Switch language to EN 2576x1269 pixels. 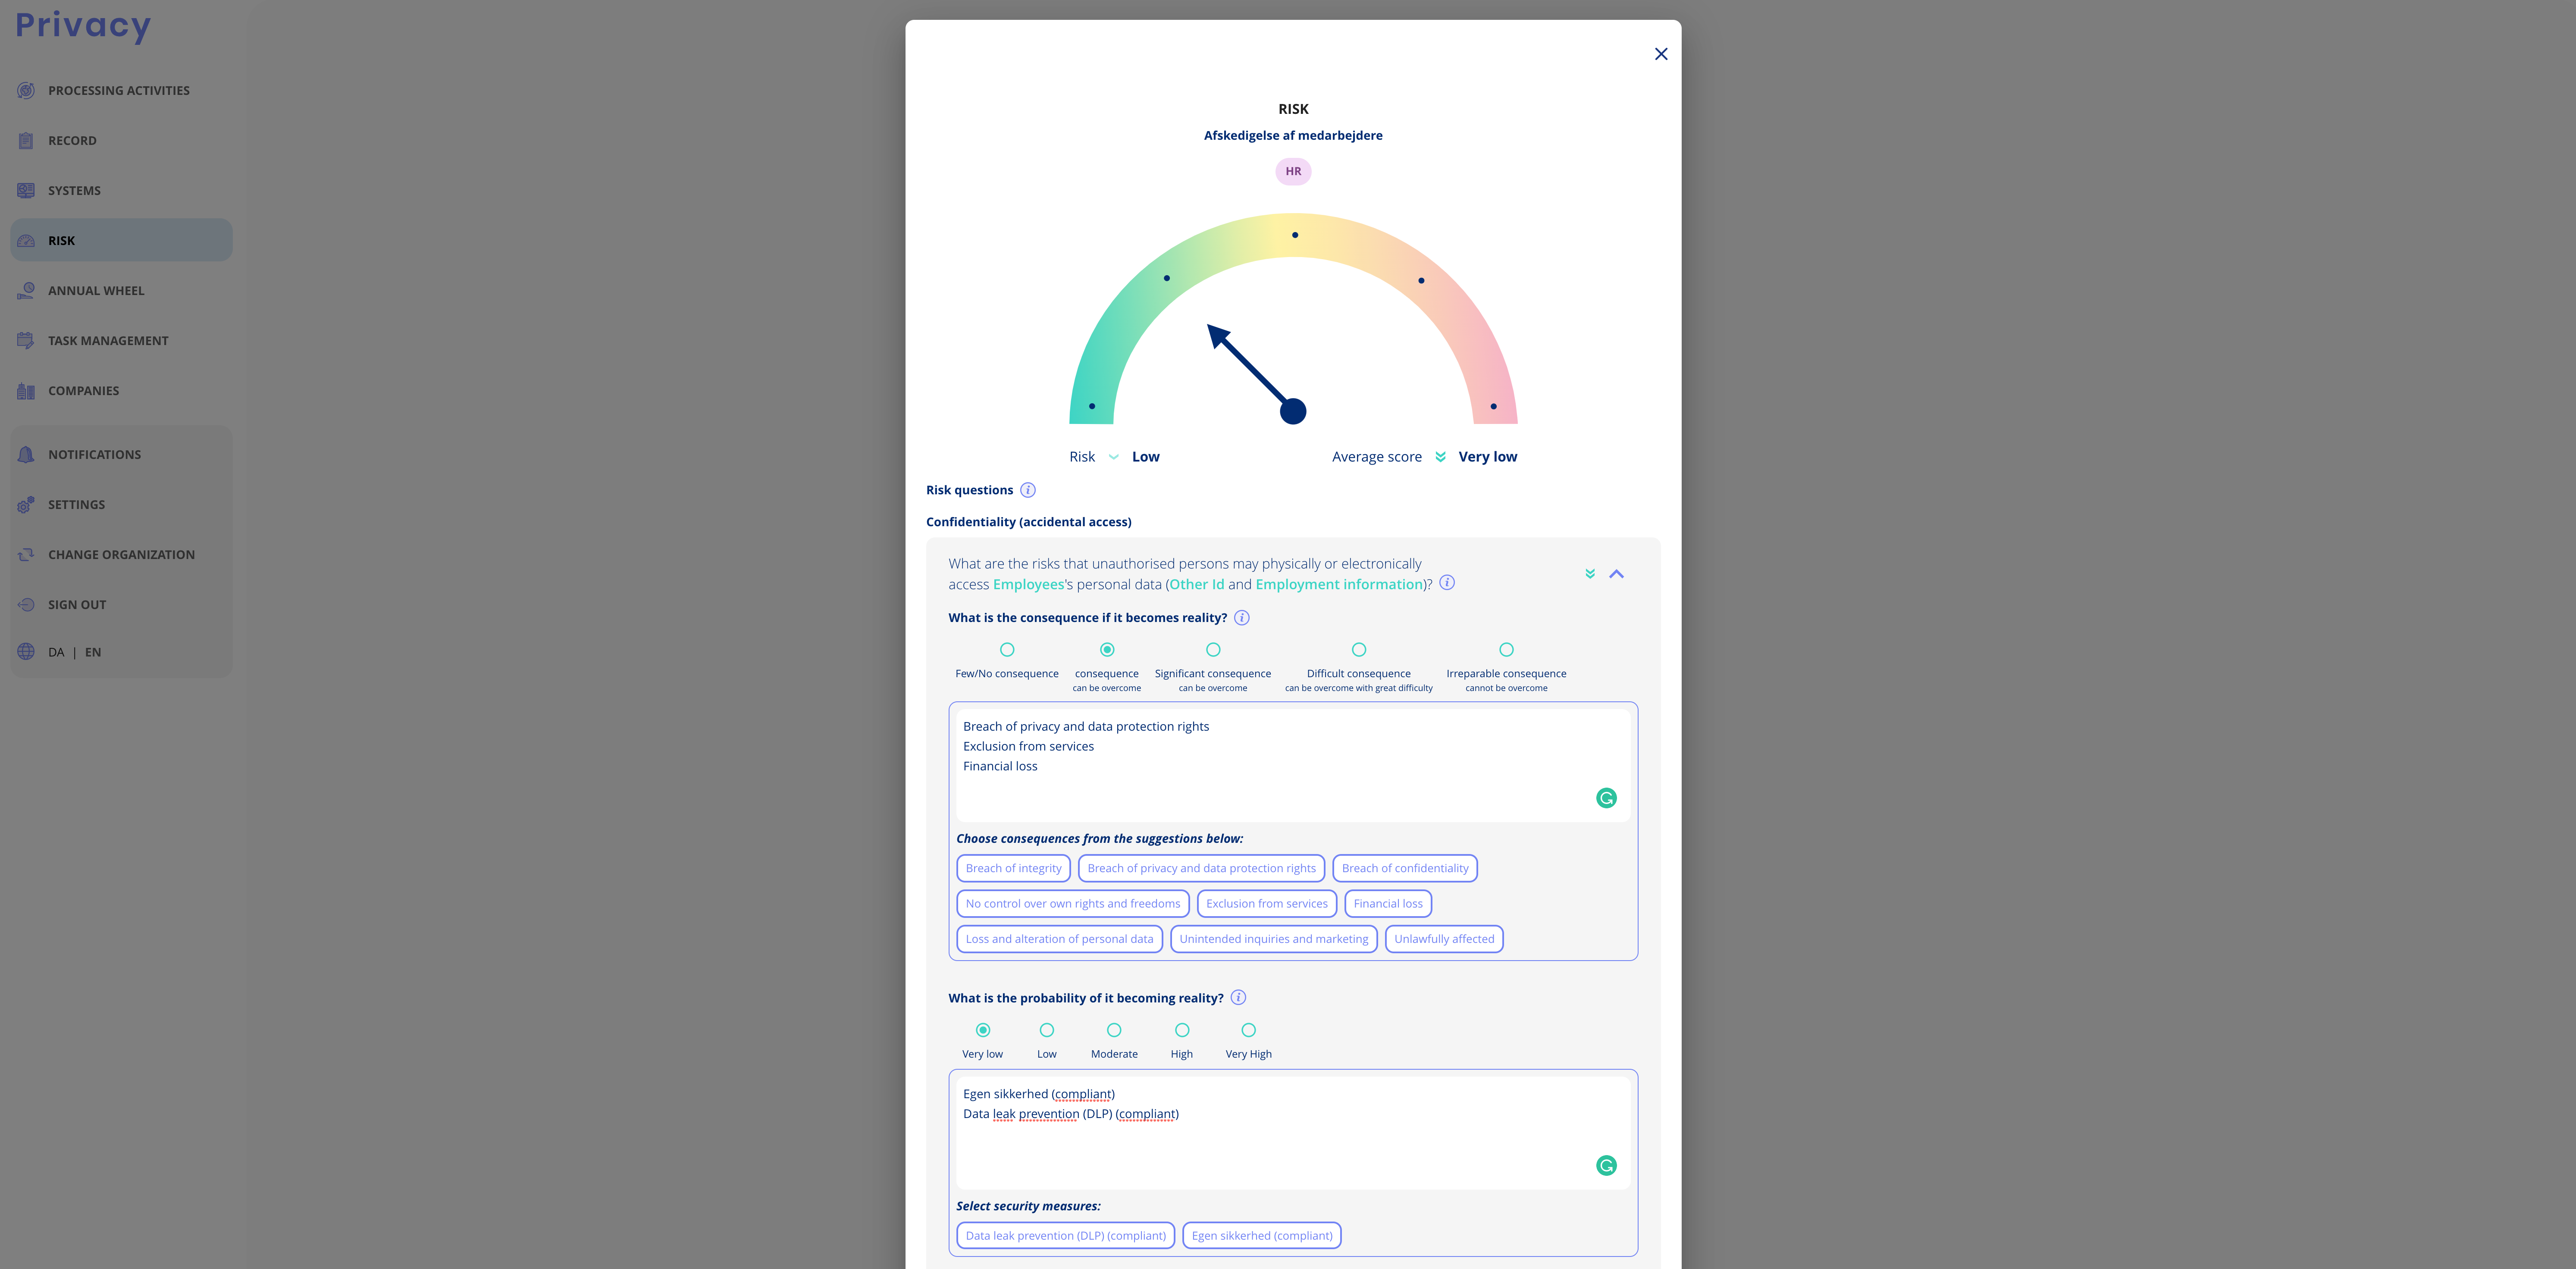coord(93,652)
